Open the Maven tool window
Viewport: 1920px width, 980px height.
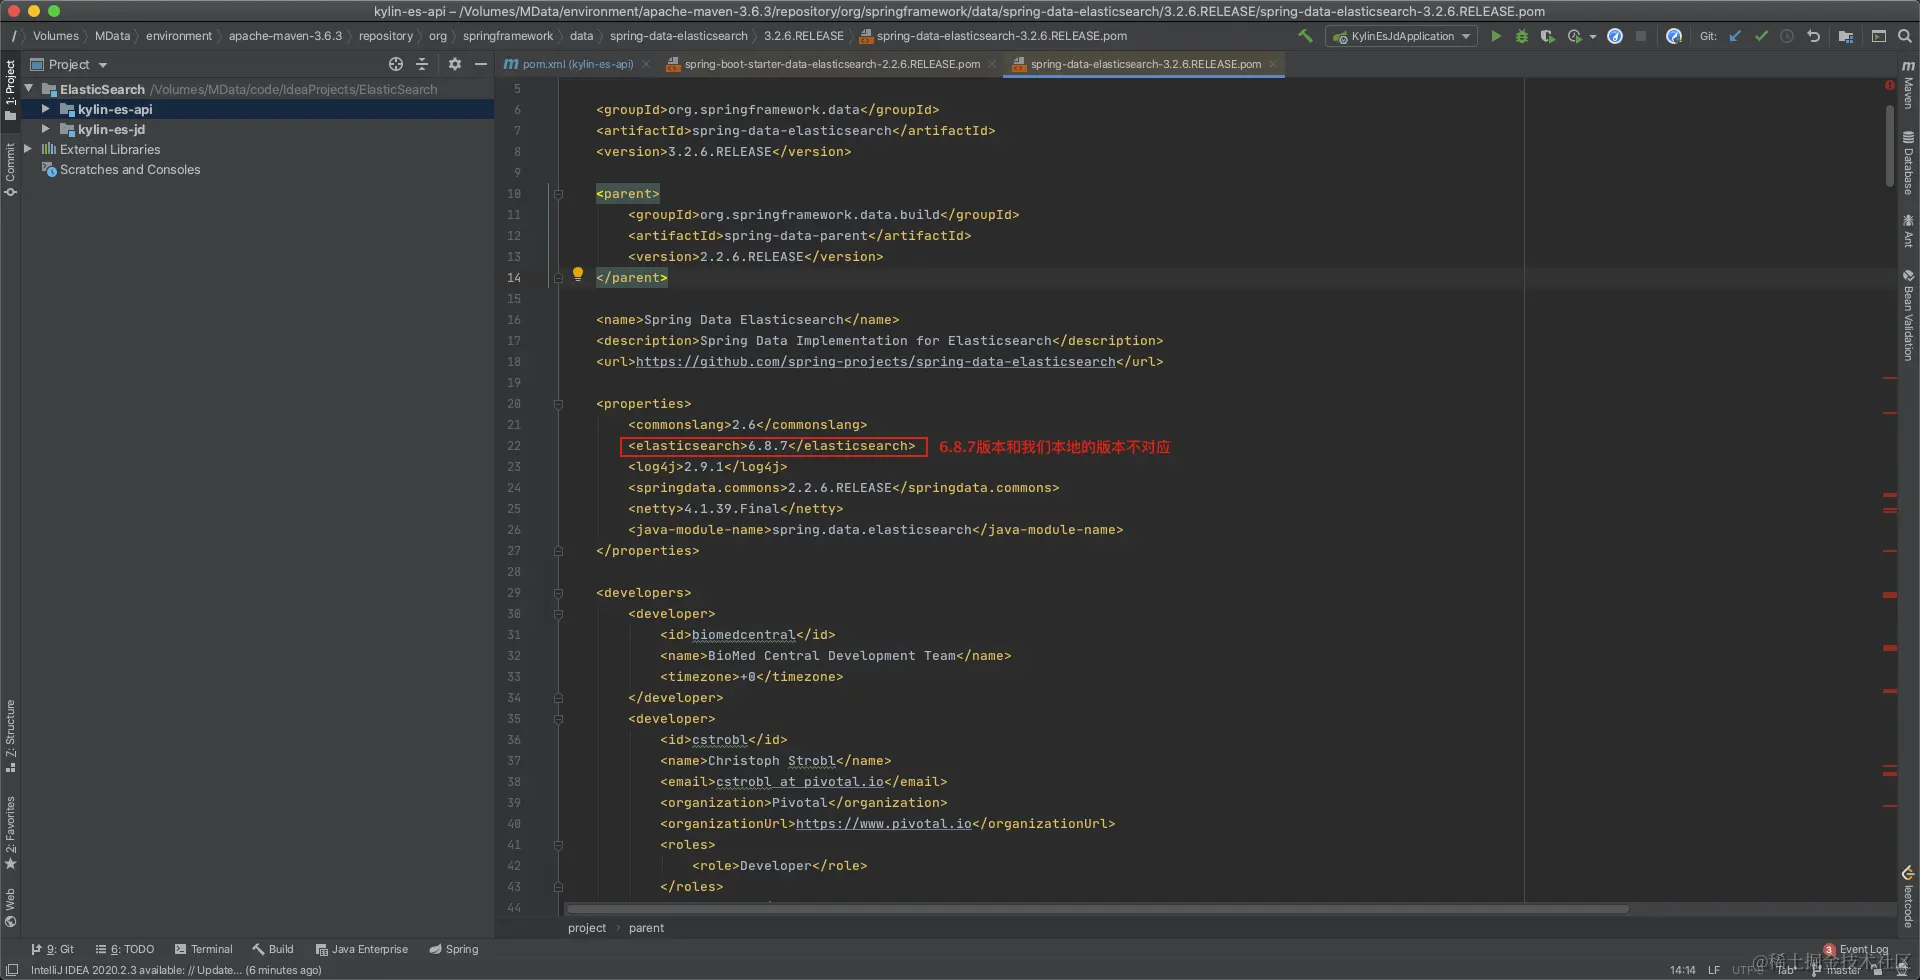[1908, 86]
